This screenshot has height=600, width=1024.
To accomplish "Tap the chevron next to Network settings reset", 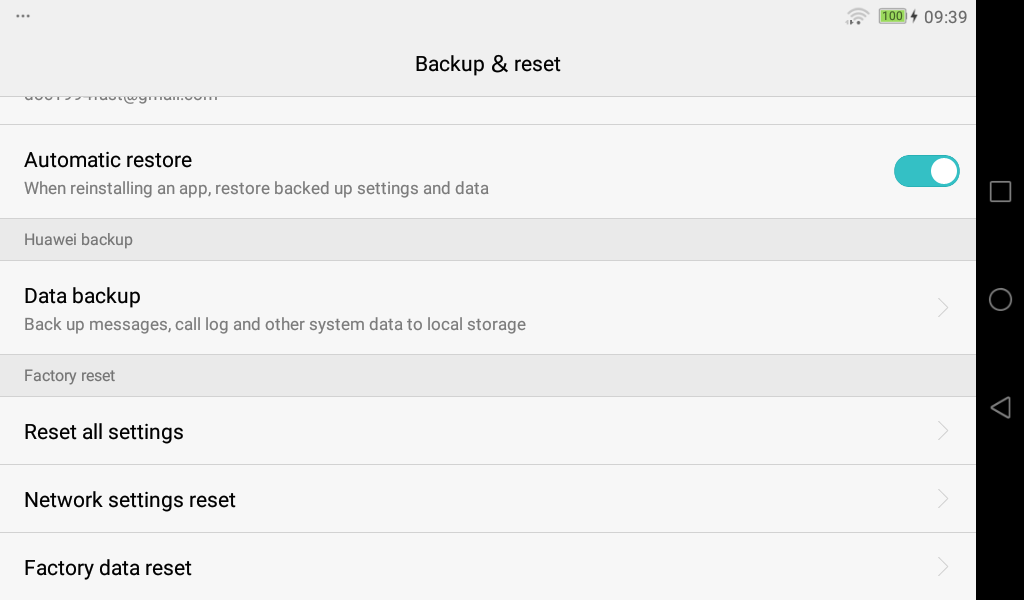I will (x=943, y=499).
